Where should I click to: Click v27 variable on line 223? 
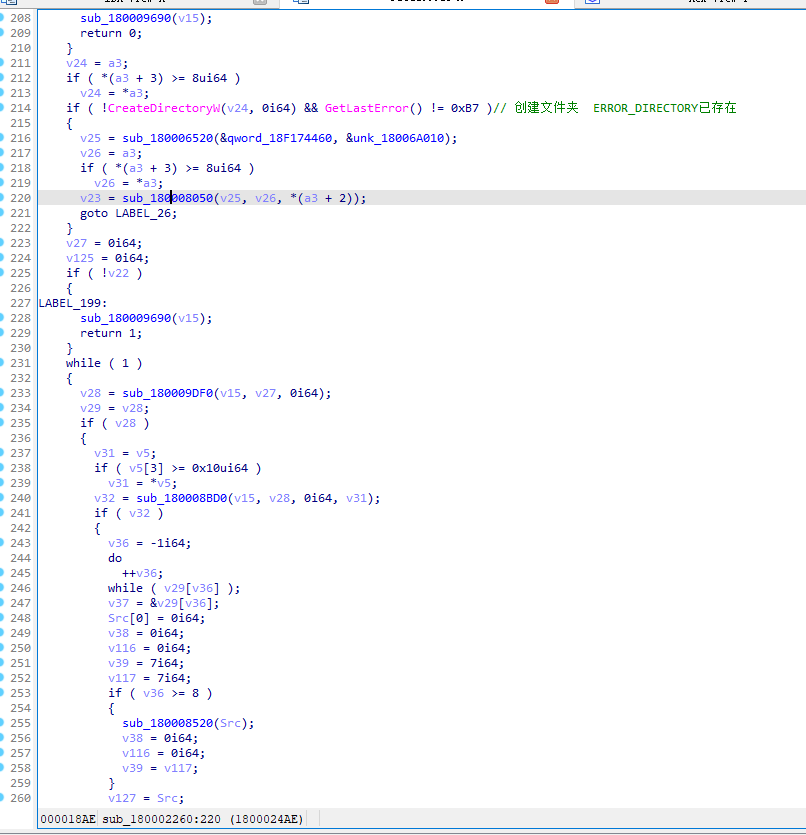click(76, 243)
